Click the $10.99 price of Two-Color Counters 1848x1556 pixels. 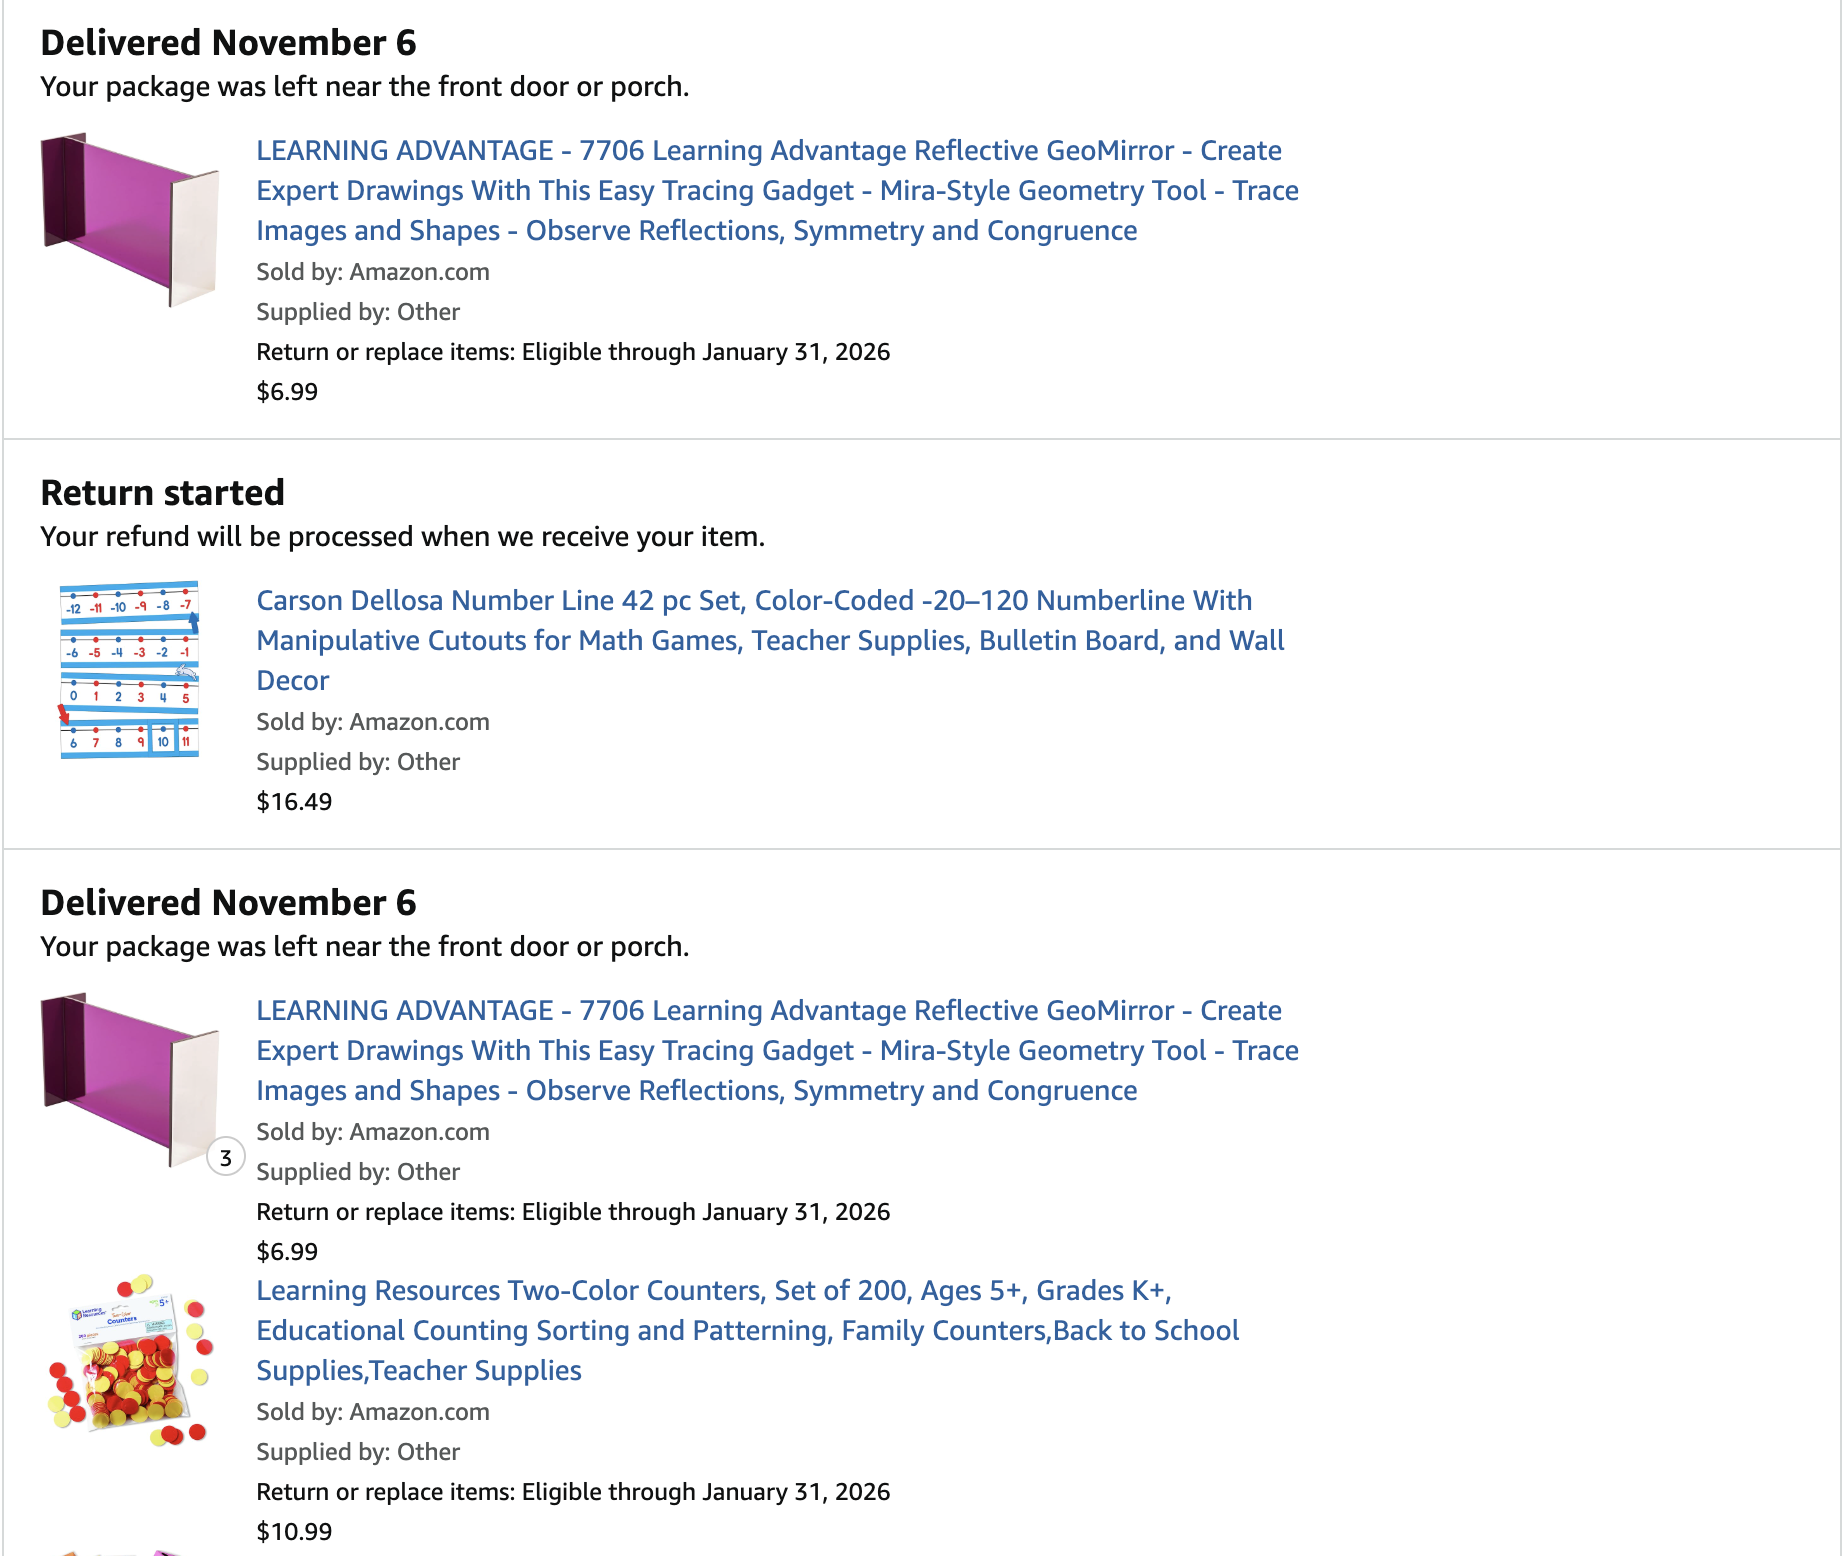point(294,1532)
